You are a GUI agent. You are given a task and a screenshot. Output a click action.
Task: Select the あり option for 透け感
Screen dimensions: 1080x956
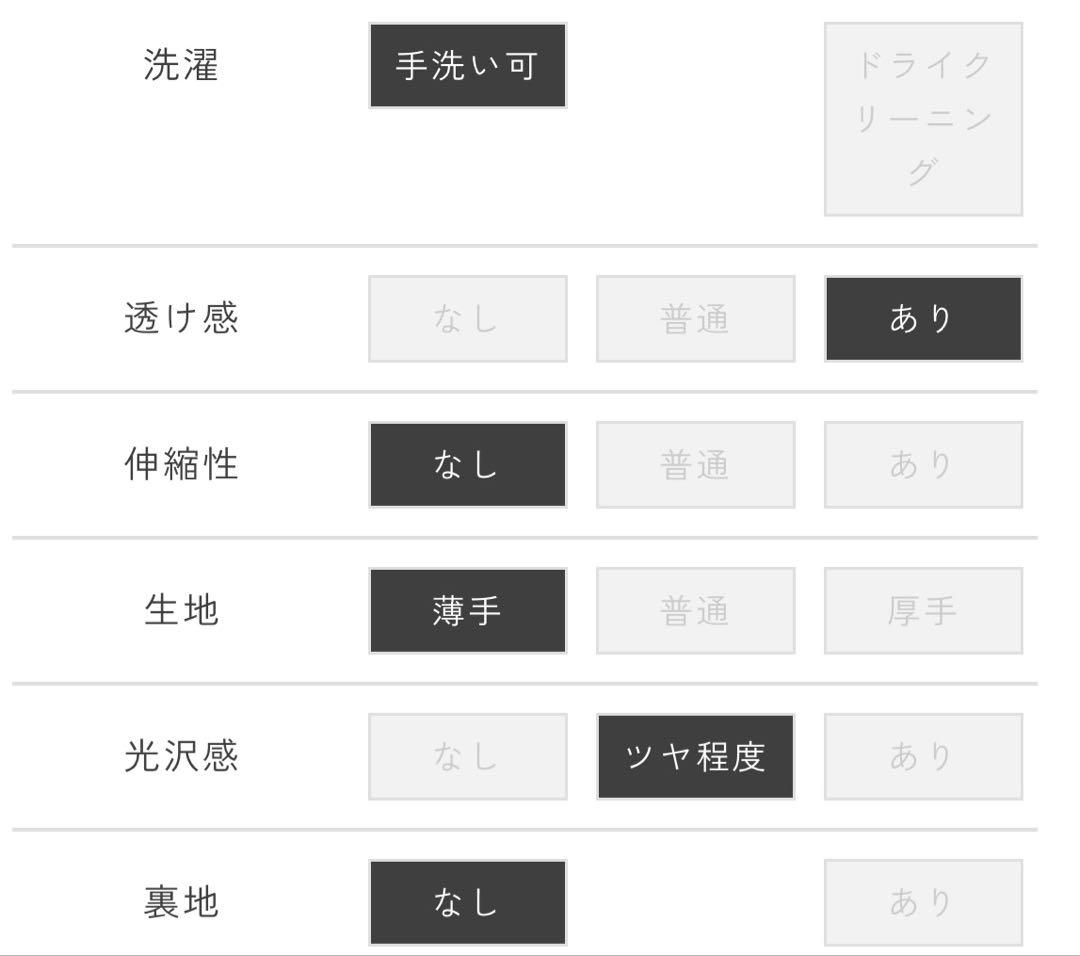tap(923, 318)
